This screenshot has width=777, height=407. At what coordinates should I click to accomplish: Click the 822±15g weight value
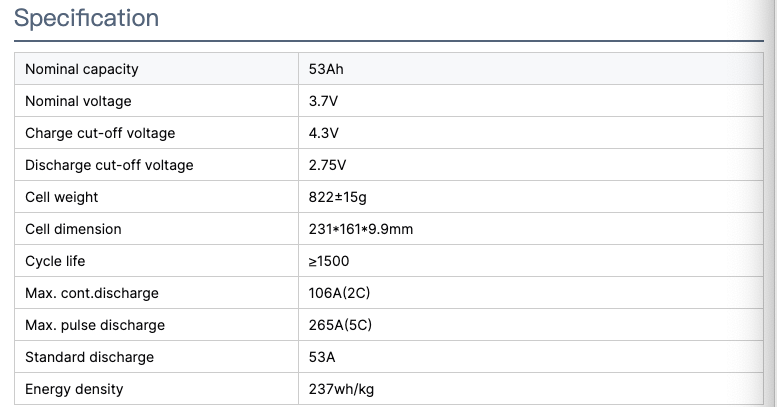click(337, 197)
